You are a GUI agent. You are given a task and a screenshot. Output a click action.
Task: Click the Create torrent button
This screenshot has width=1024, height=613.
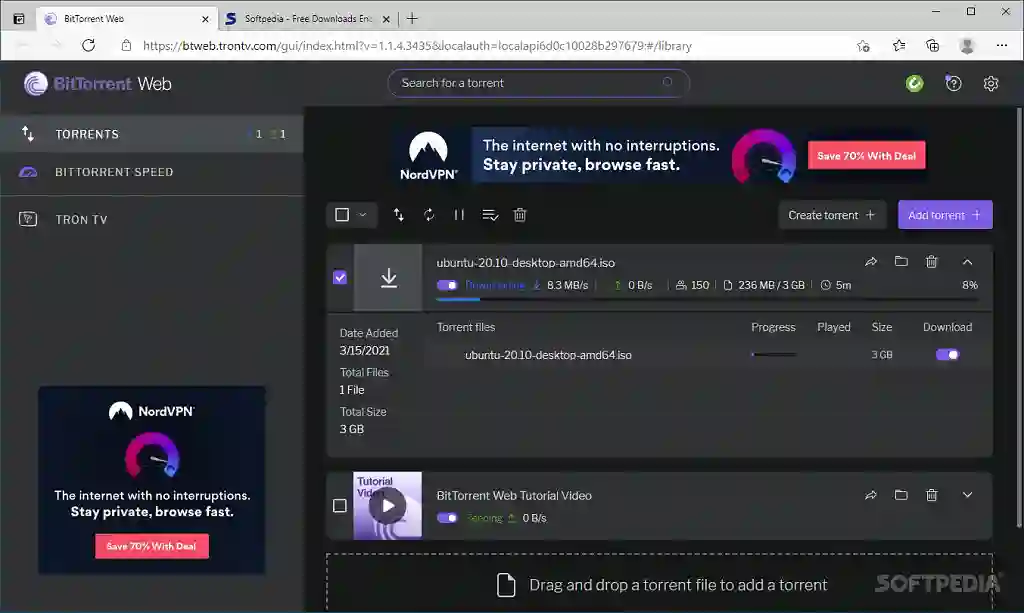pos(831,215)
